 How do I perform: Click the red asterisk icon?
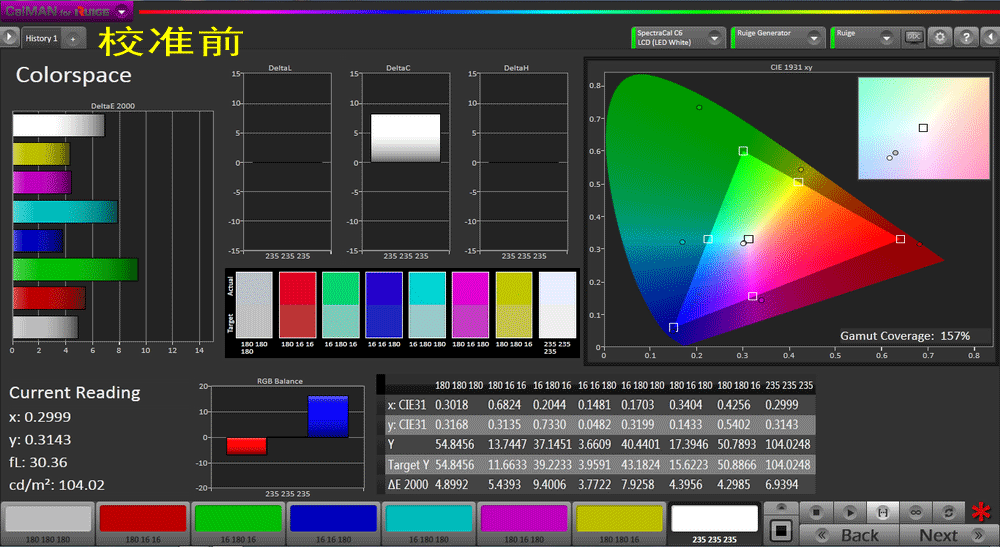click(x=981, y=513)
